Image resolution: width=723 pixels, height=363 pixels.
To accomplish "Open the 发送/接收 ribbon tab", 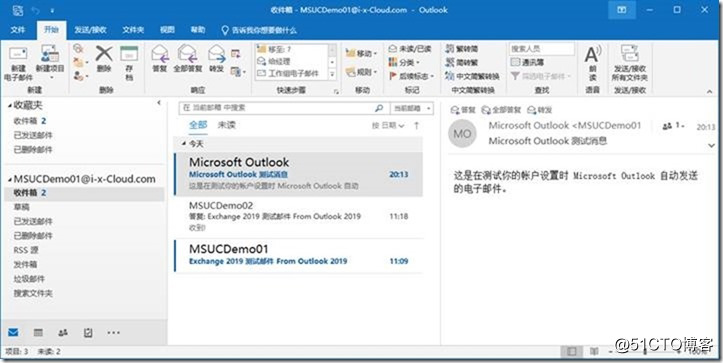I will click(90, 30).
